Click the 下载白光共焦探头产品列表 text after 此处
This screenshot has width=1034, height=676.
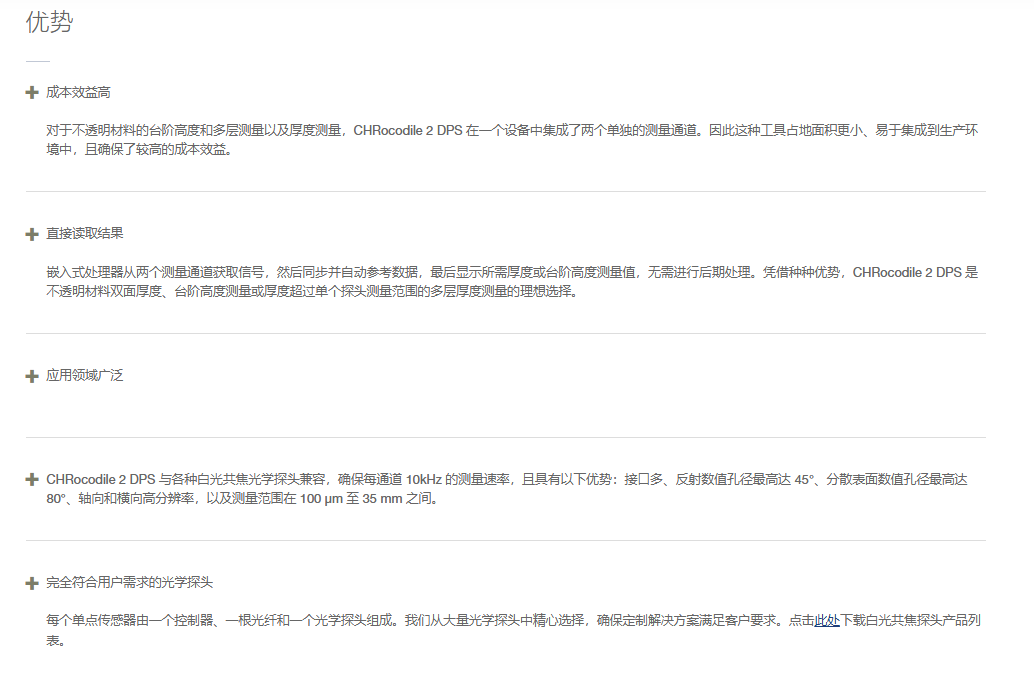pyautogui.click(x=910, y=621)
